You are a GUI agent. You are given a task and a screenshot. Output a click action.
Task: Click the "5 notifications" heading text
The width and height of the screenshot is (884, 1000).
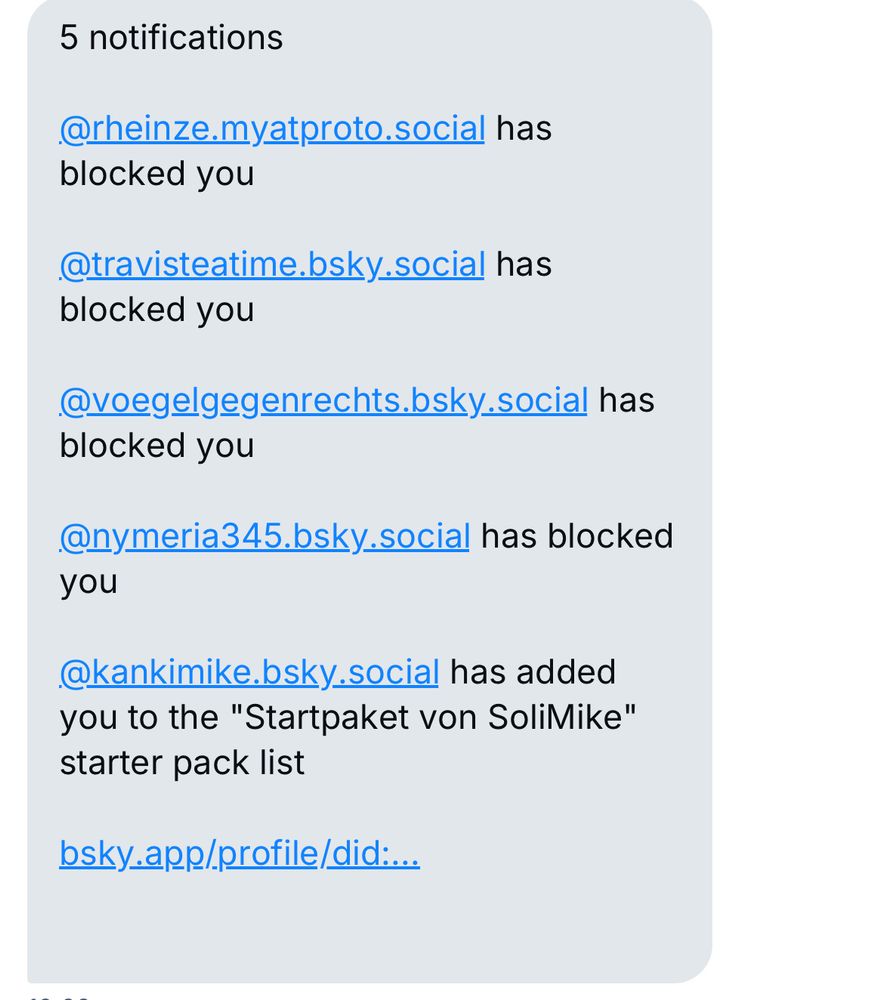pos(171,37)
